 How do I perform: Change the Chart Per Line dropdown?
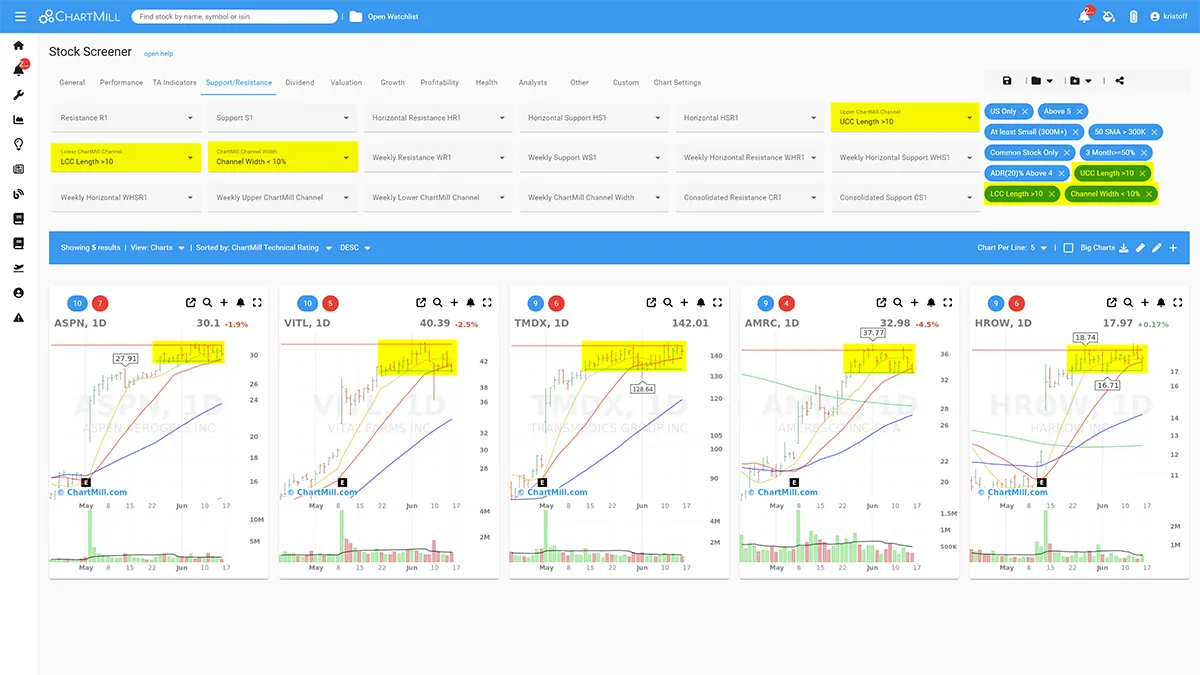[x=1013, y=248]
